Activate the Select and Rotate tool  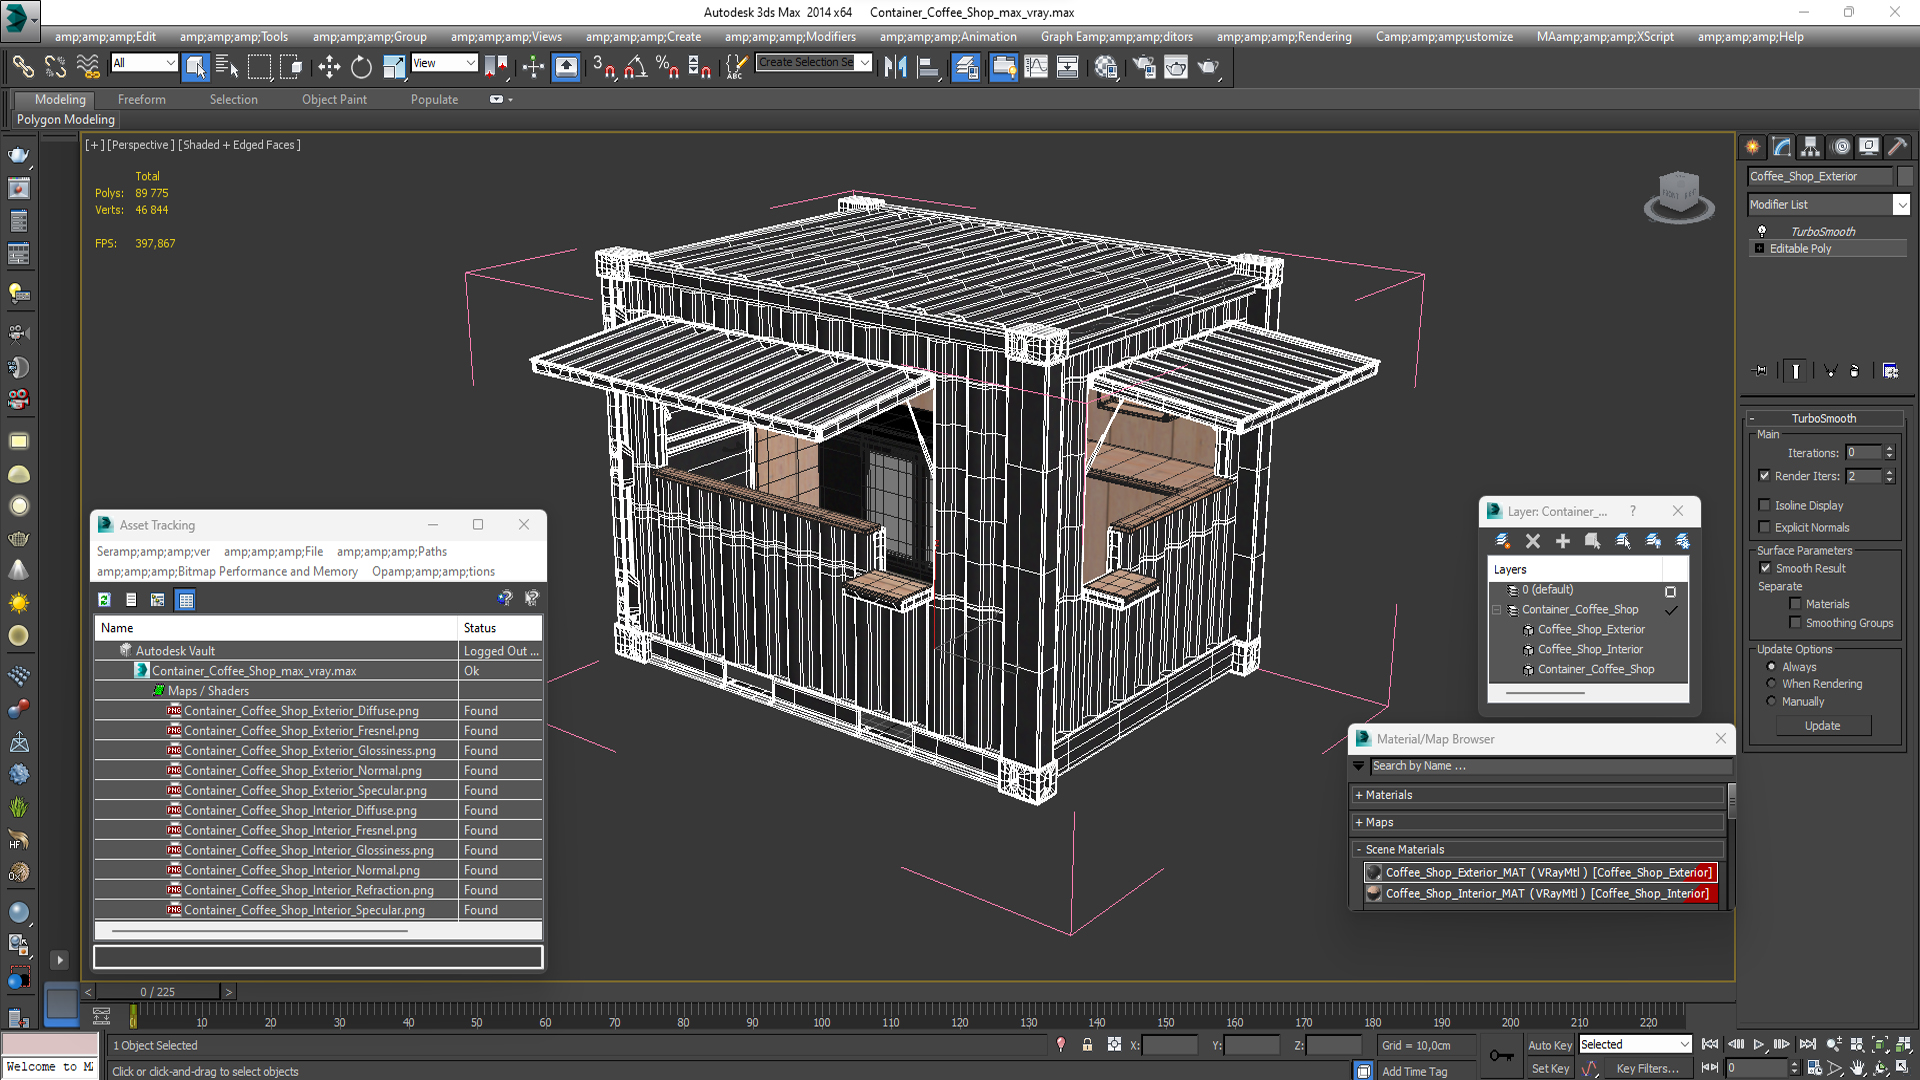click(361, 67)
